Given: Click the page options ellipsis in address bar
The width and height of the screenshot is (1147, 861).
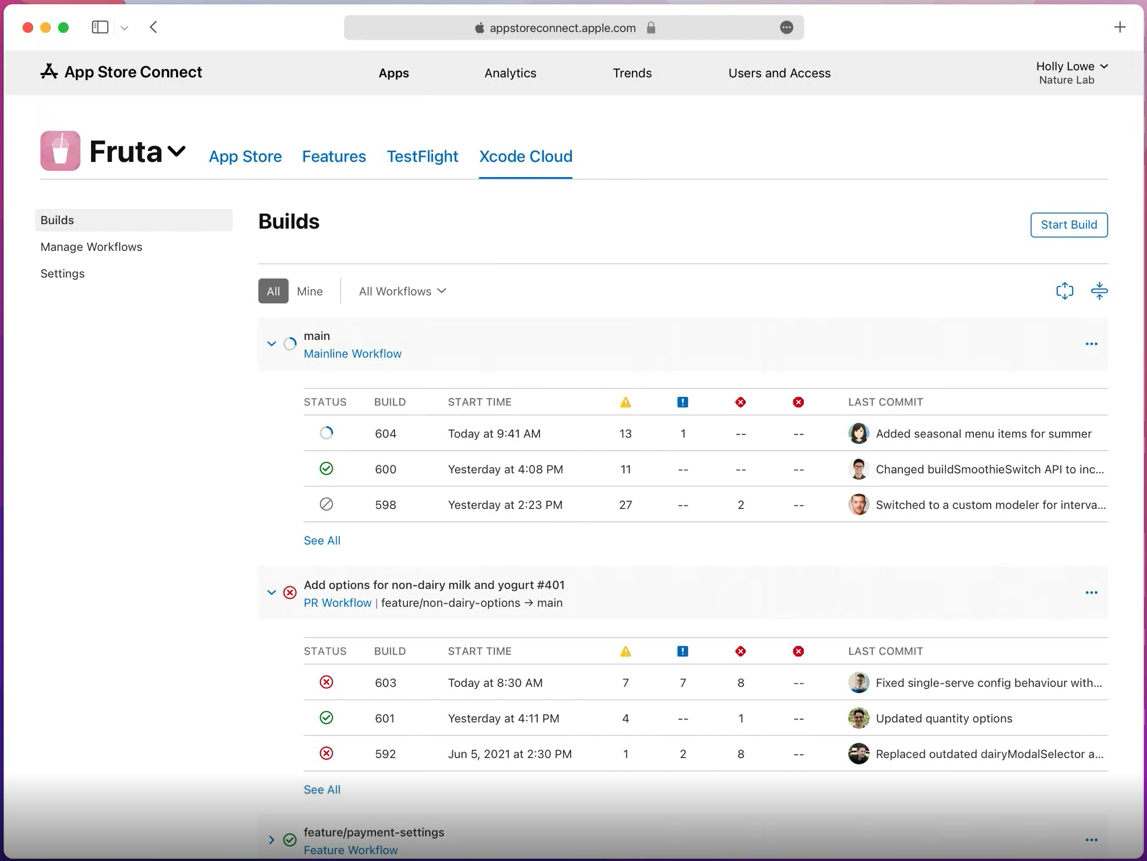Looking at the screenshot, I should click(786, 27).
